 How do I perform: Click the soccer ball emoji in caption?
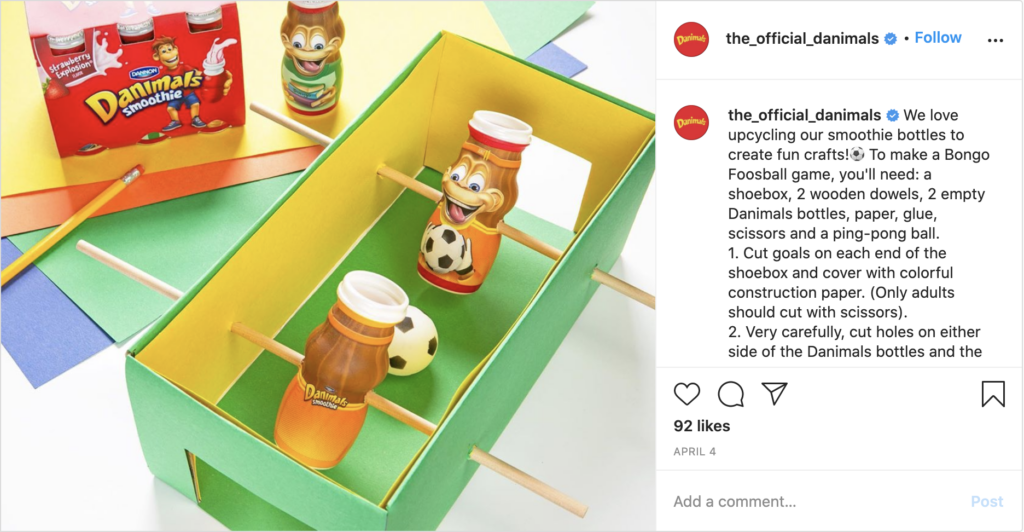click(857, 155)
